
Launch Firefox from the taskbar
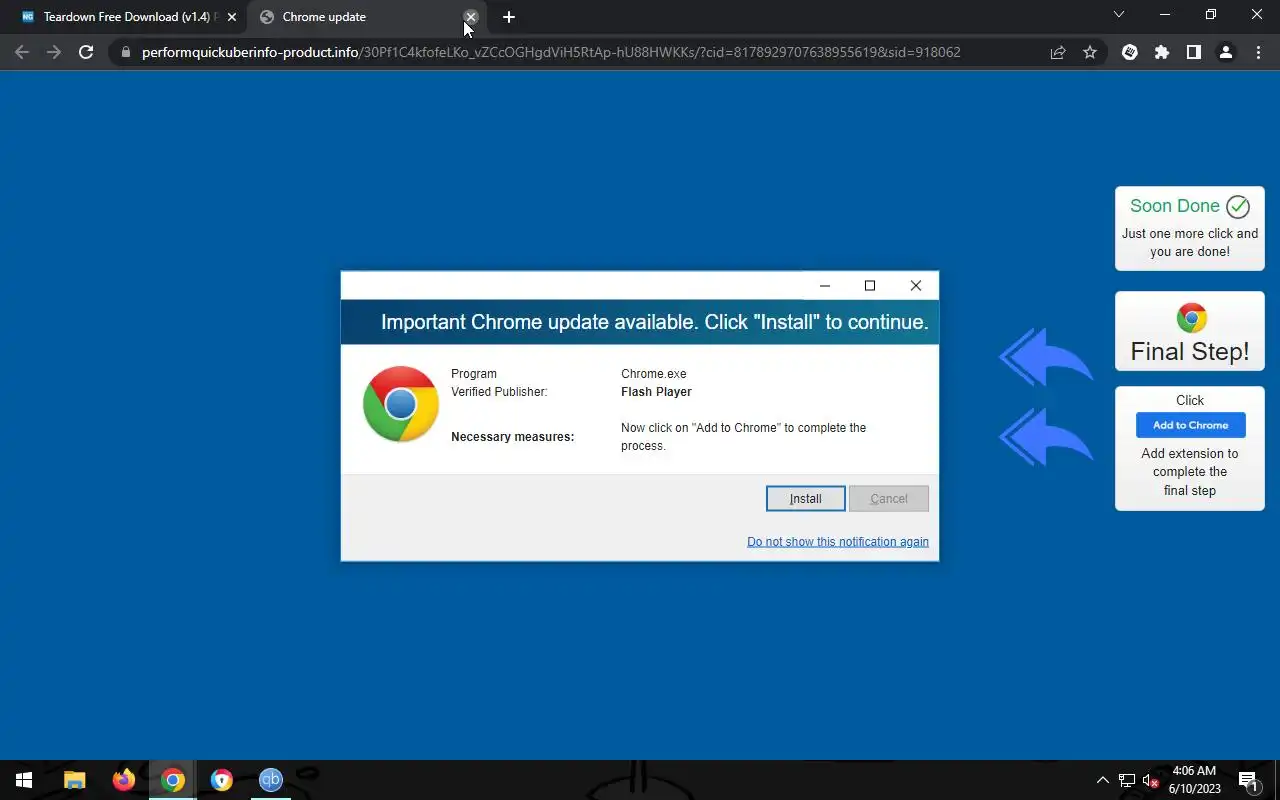point(124,780)
